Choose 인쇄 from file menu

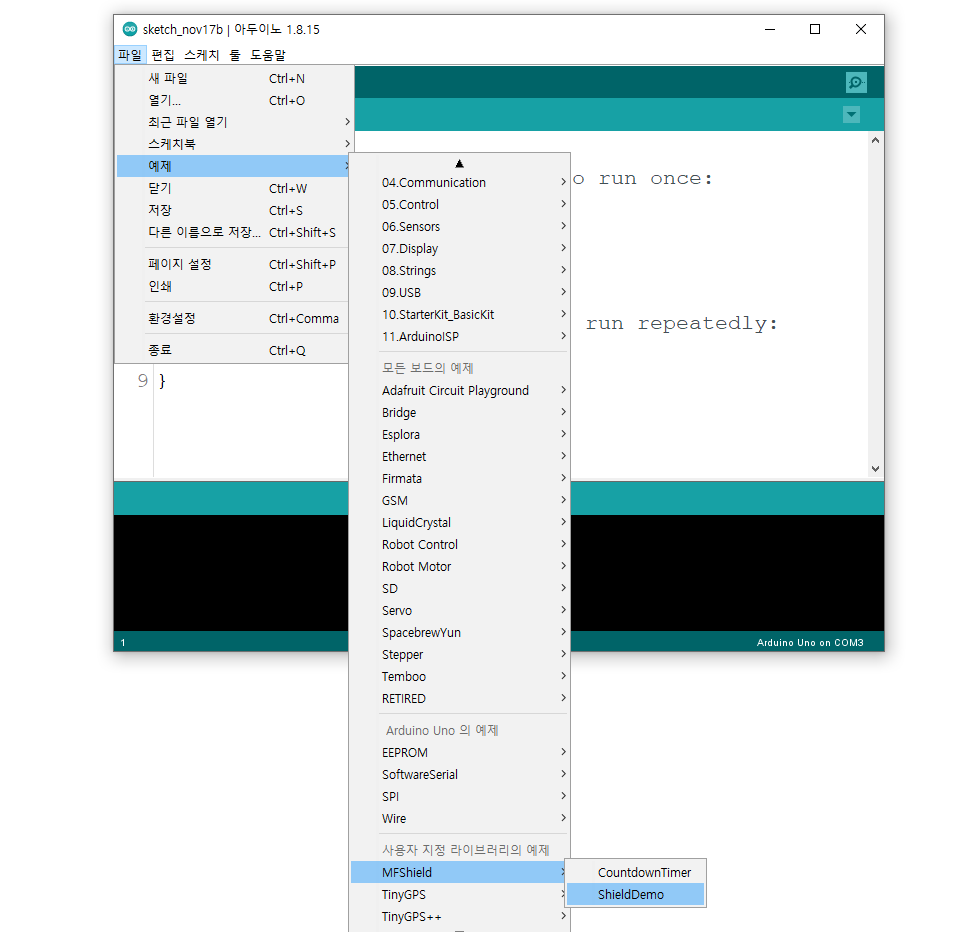pyautogui.click(x=232, y=286)
